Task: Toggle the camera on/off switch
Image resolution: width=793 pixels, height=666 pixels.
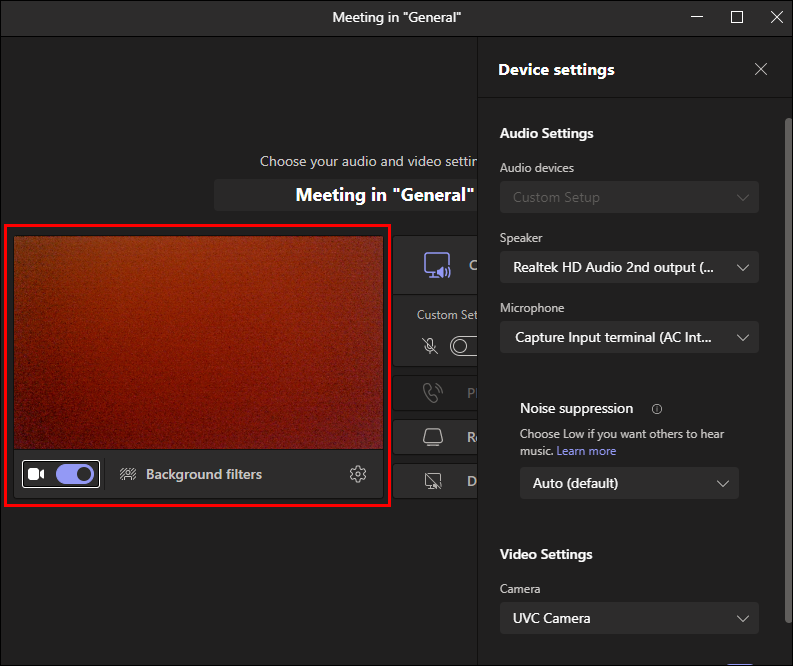Action: [x=76, y=474]
